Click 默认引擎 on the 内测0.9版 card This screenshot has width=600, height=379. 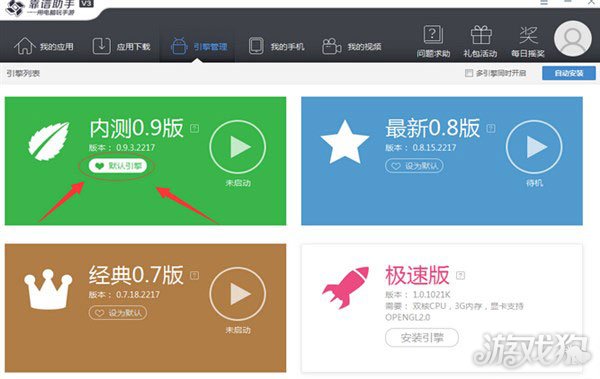(x=118, y=166)
